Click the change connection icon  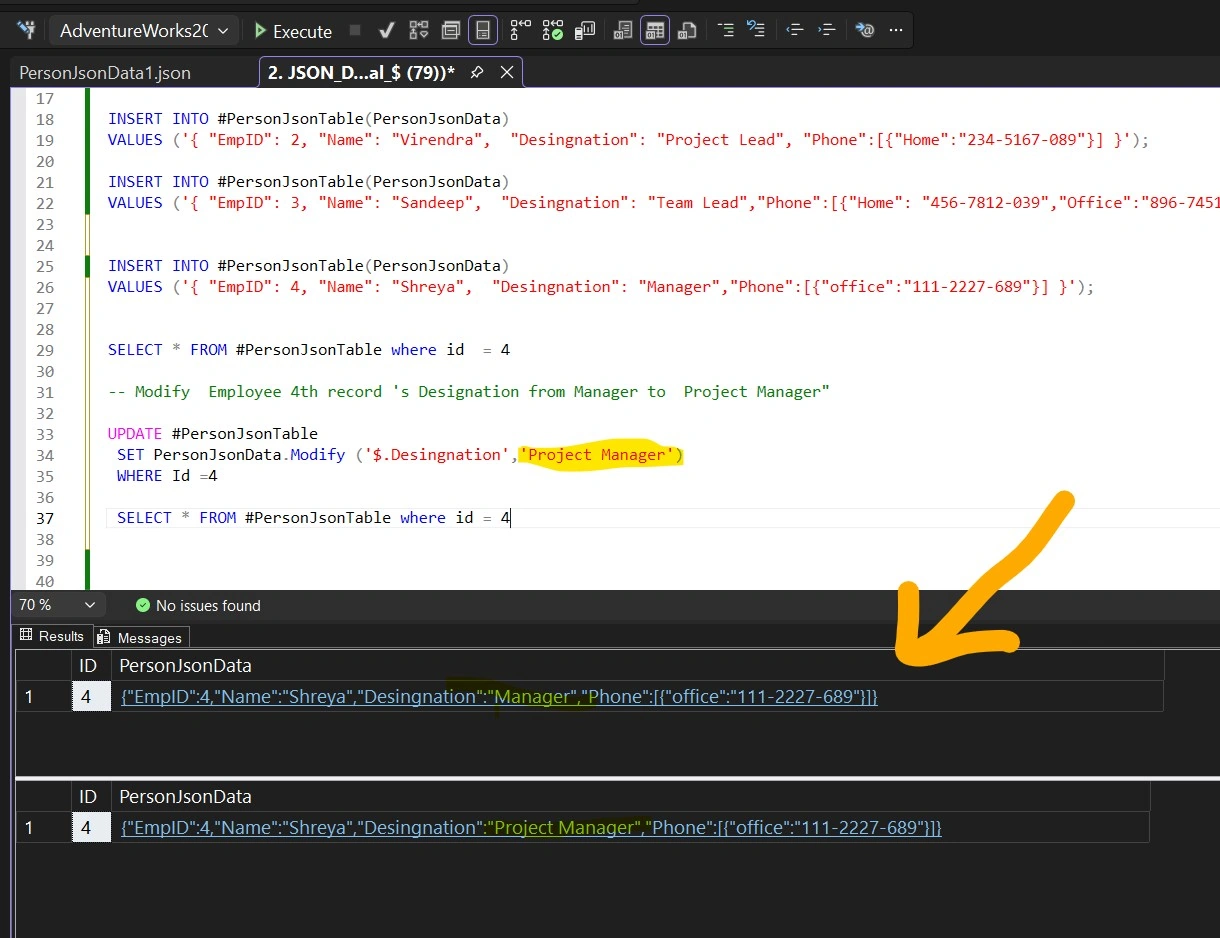coord(26,30)
